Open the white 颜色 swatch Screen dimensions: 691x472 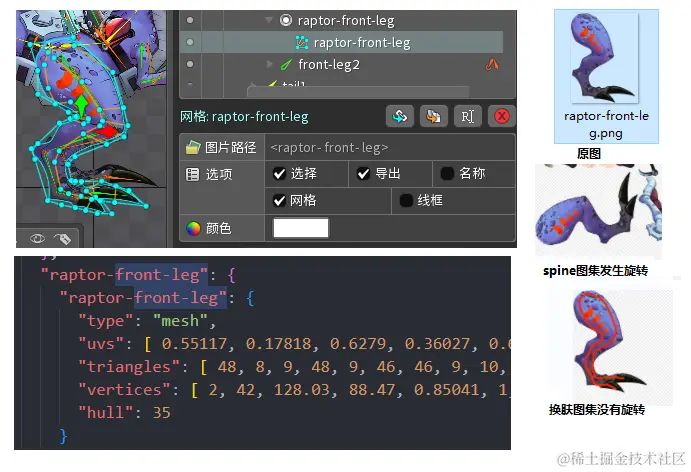pos(301,228)
